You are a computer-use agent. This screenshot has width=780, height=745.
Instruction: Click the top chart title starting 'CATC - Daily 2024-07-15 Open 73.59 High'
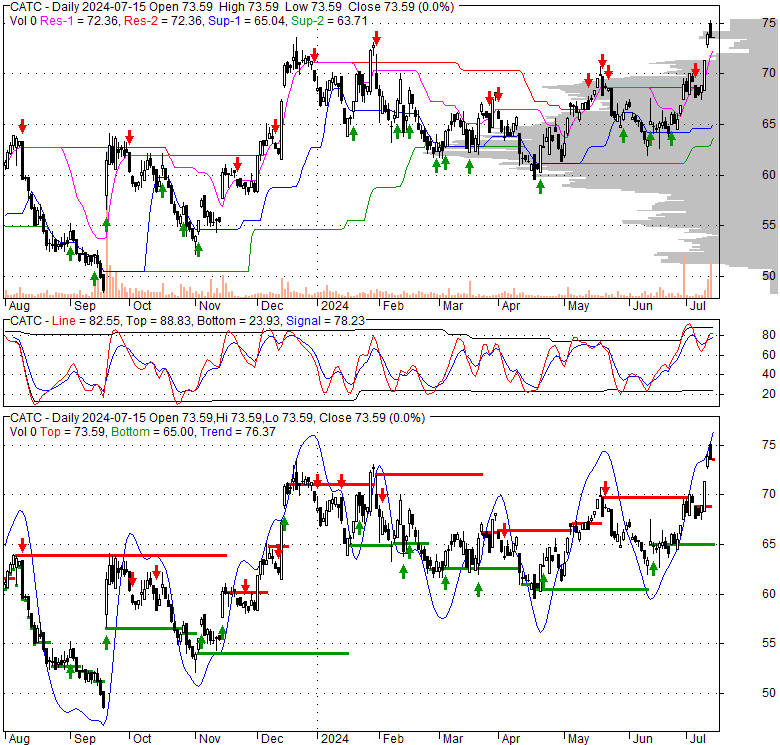coord(232,7)
